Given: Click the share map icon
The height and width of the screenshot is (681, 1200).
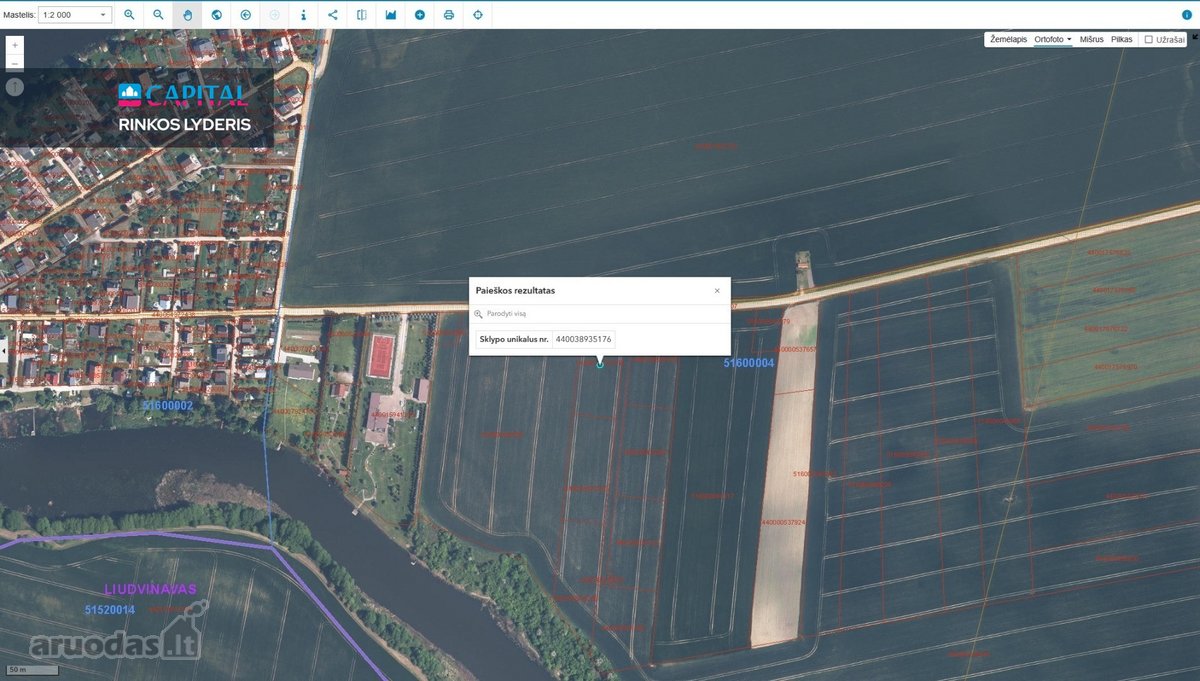Looking at the screenshot, I should 333,15.
